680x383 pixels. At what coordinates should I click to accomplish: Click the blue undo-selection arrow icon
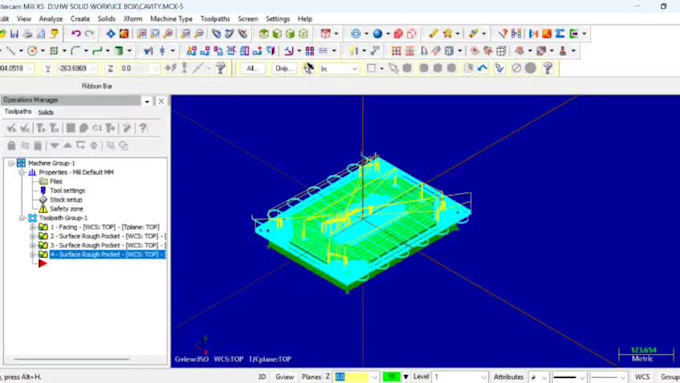point(483,68)
